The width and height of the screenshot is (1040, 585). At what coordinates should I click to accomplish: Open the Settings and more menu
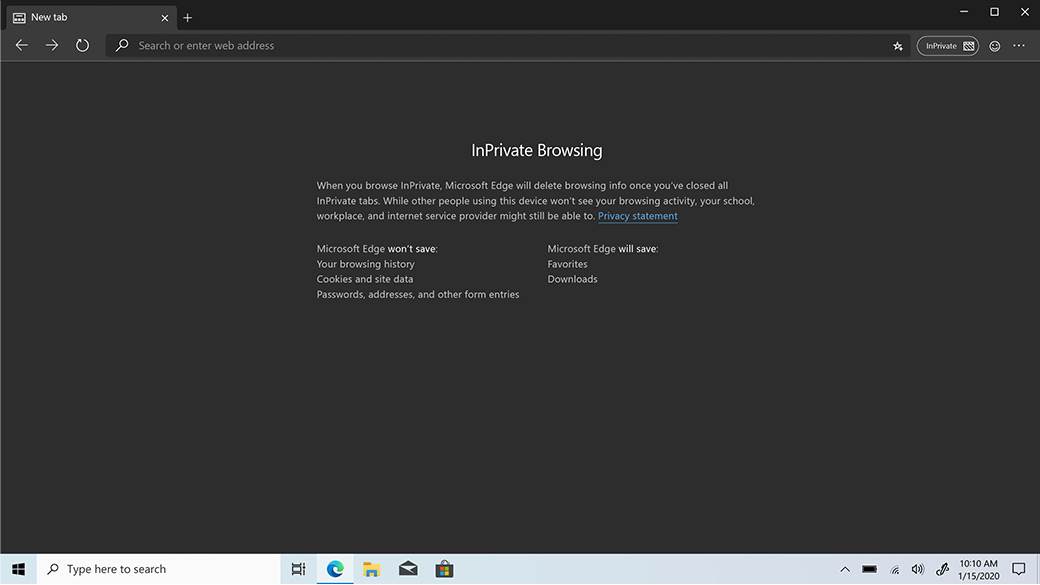tap(1019, 45)
